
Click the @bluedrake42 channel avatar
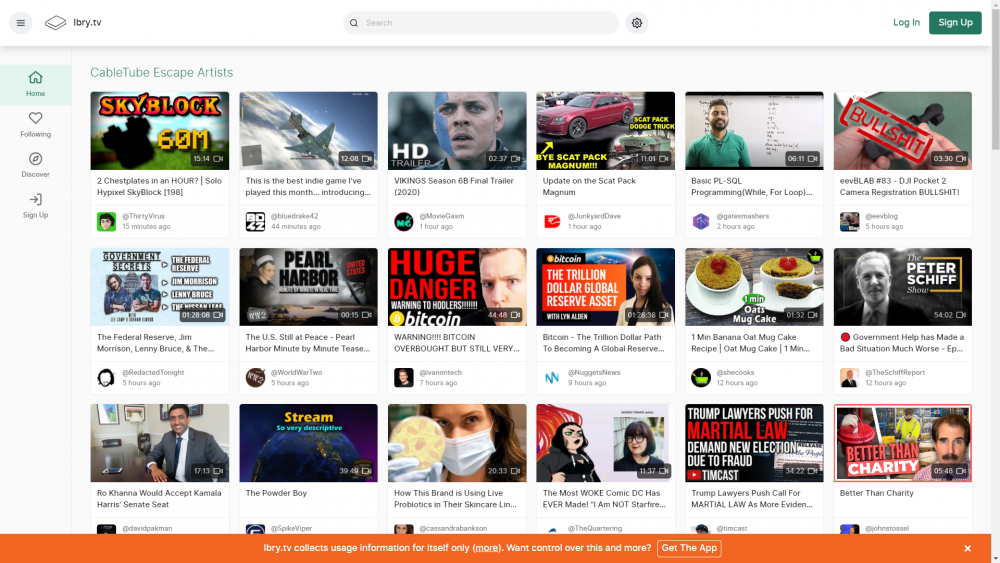(x=255, y=221)
